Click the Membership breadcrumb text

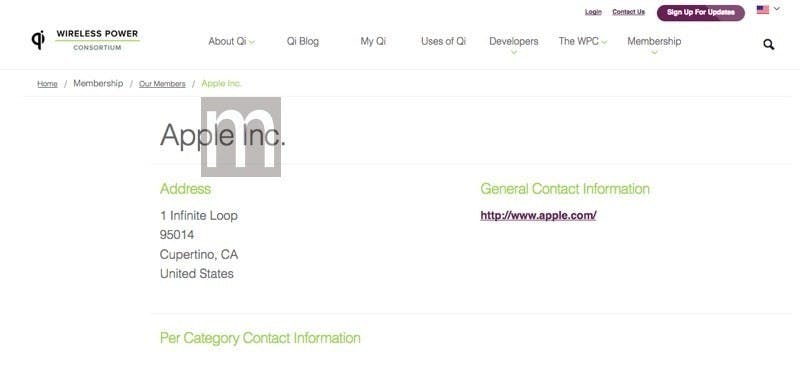tap(98, 83)
